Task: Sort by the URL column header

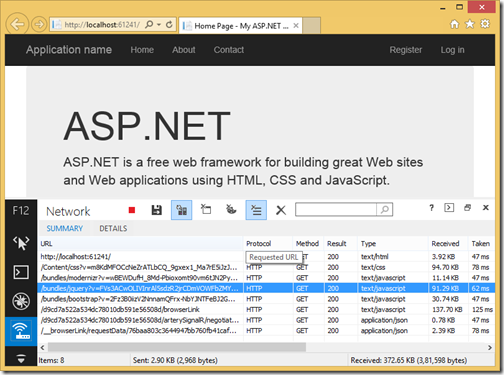Action: 141,244
